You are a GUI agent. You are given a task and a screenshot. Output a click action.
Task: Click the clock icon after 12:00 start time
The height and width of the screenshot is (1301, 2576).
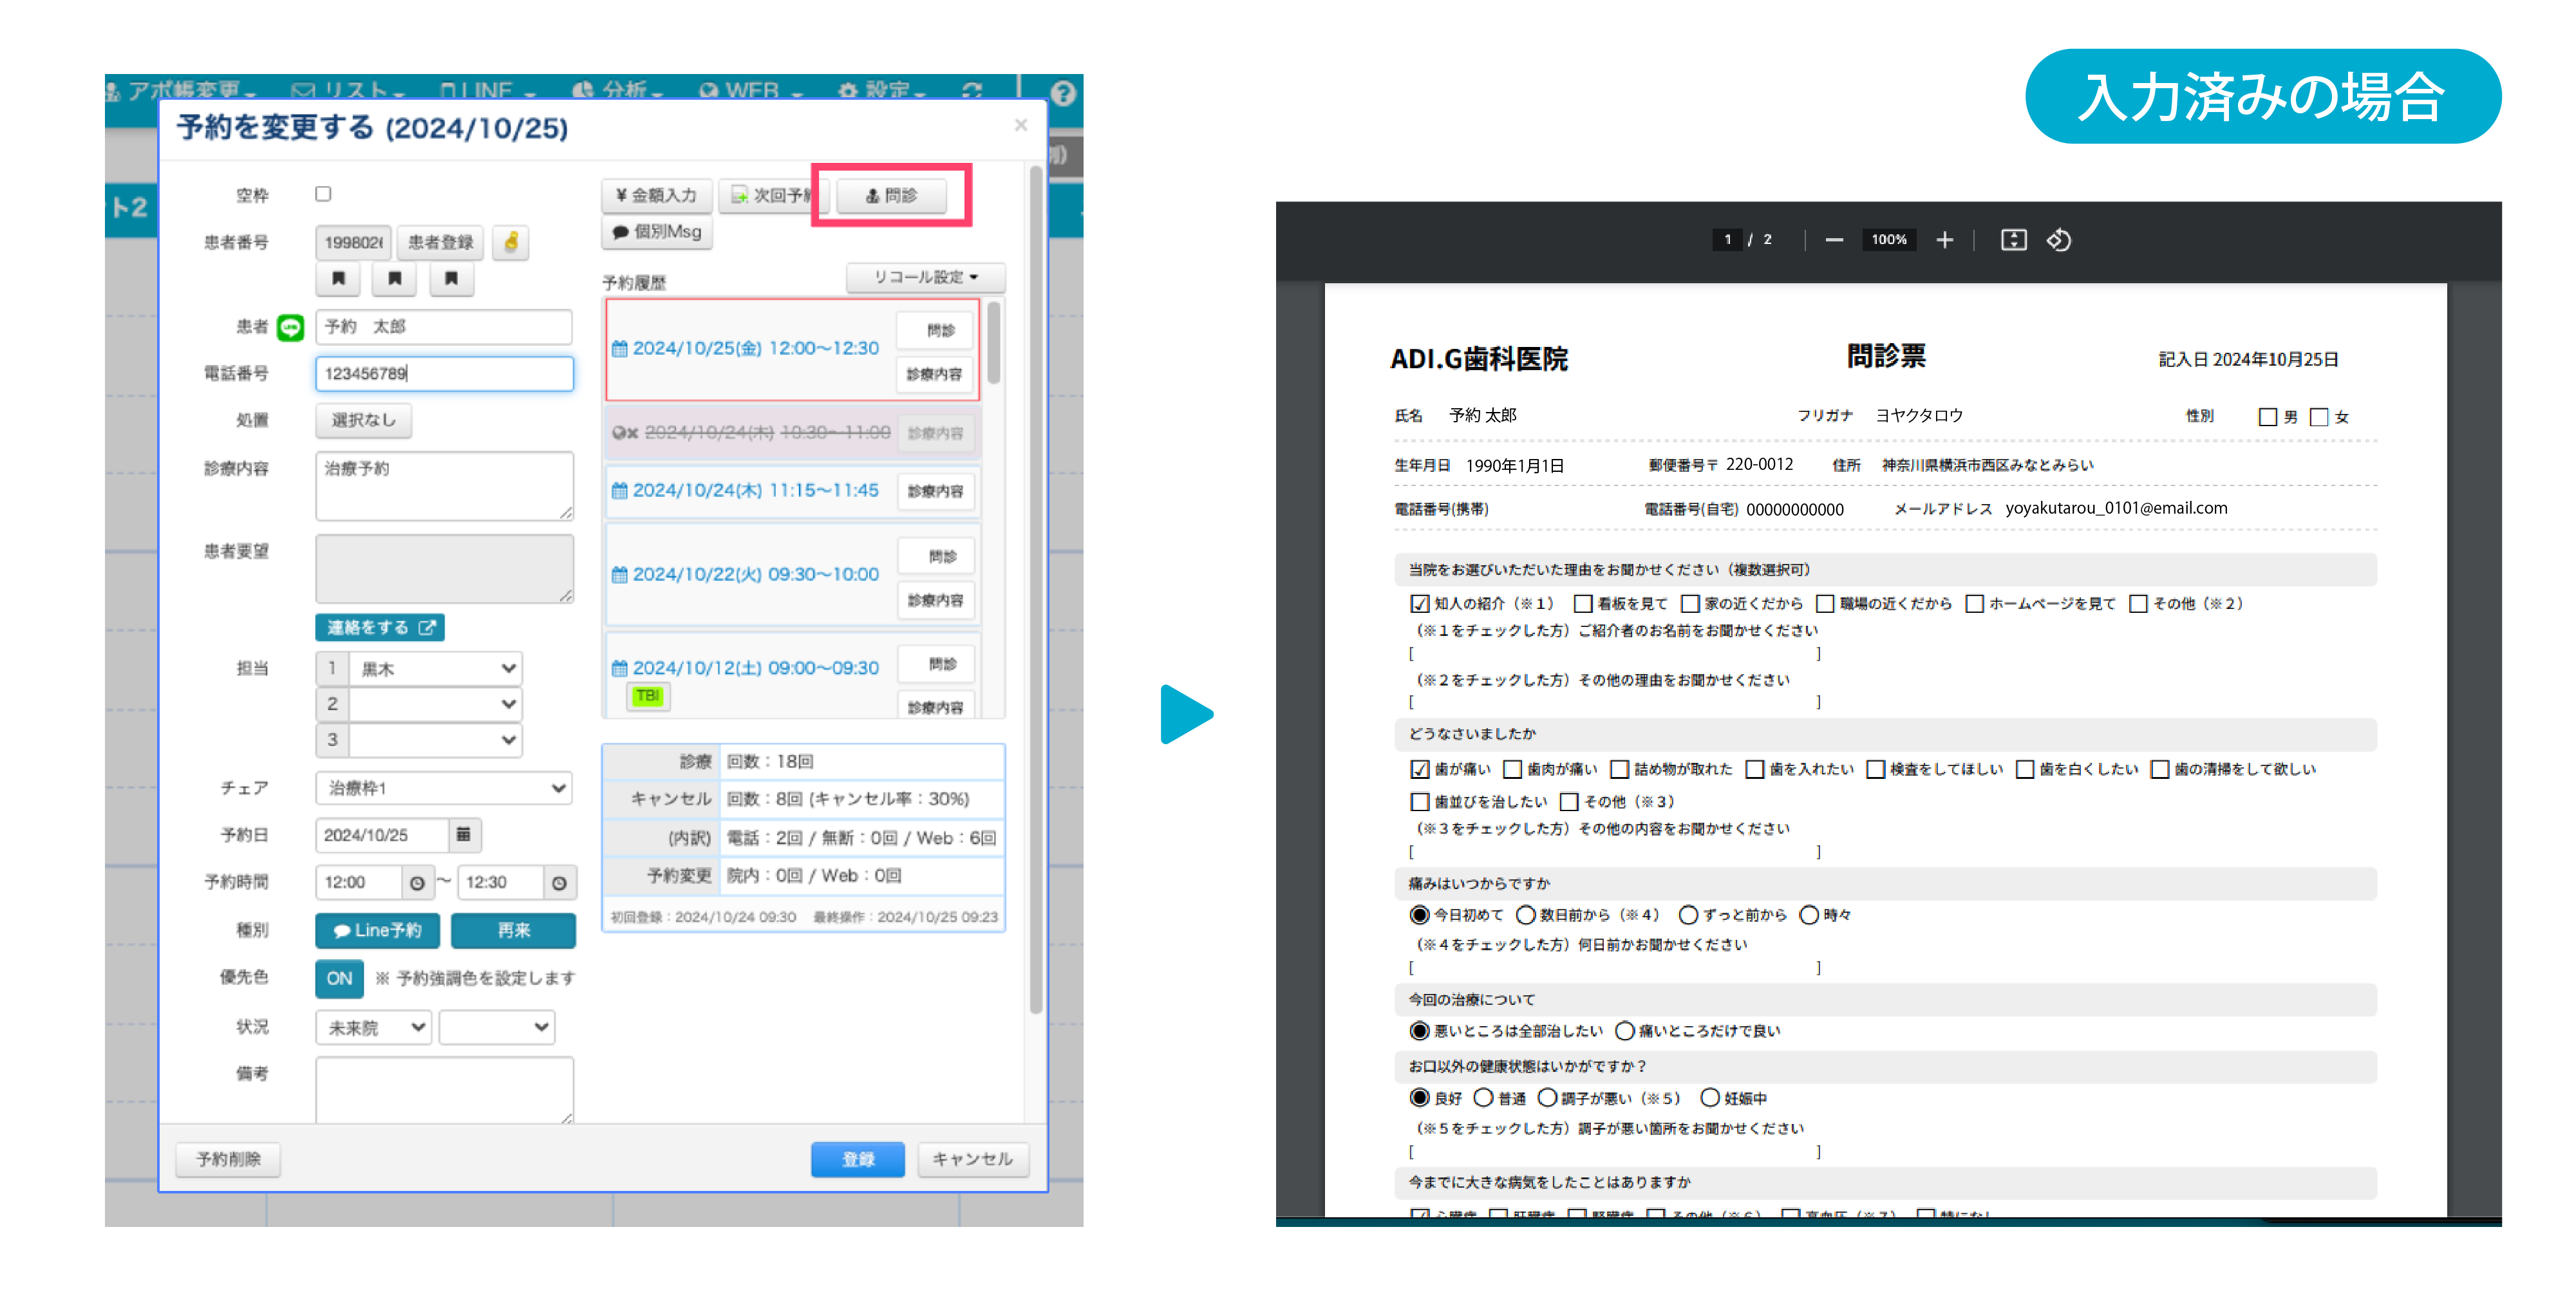tap(417, 882)
